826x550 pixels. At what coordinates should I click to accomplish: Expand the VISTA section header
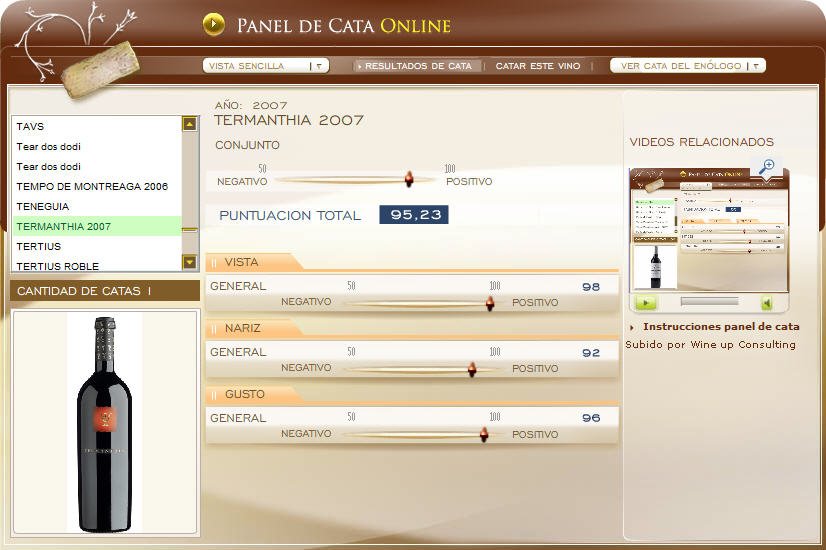coord(253,262)
